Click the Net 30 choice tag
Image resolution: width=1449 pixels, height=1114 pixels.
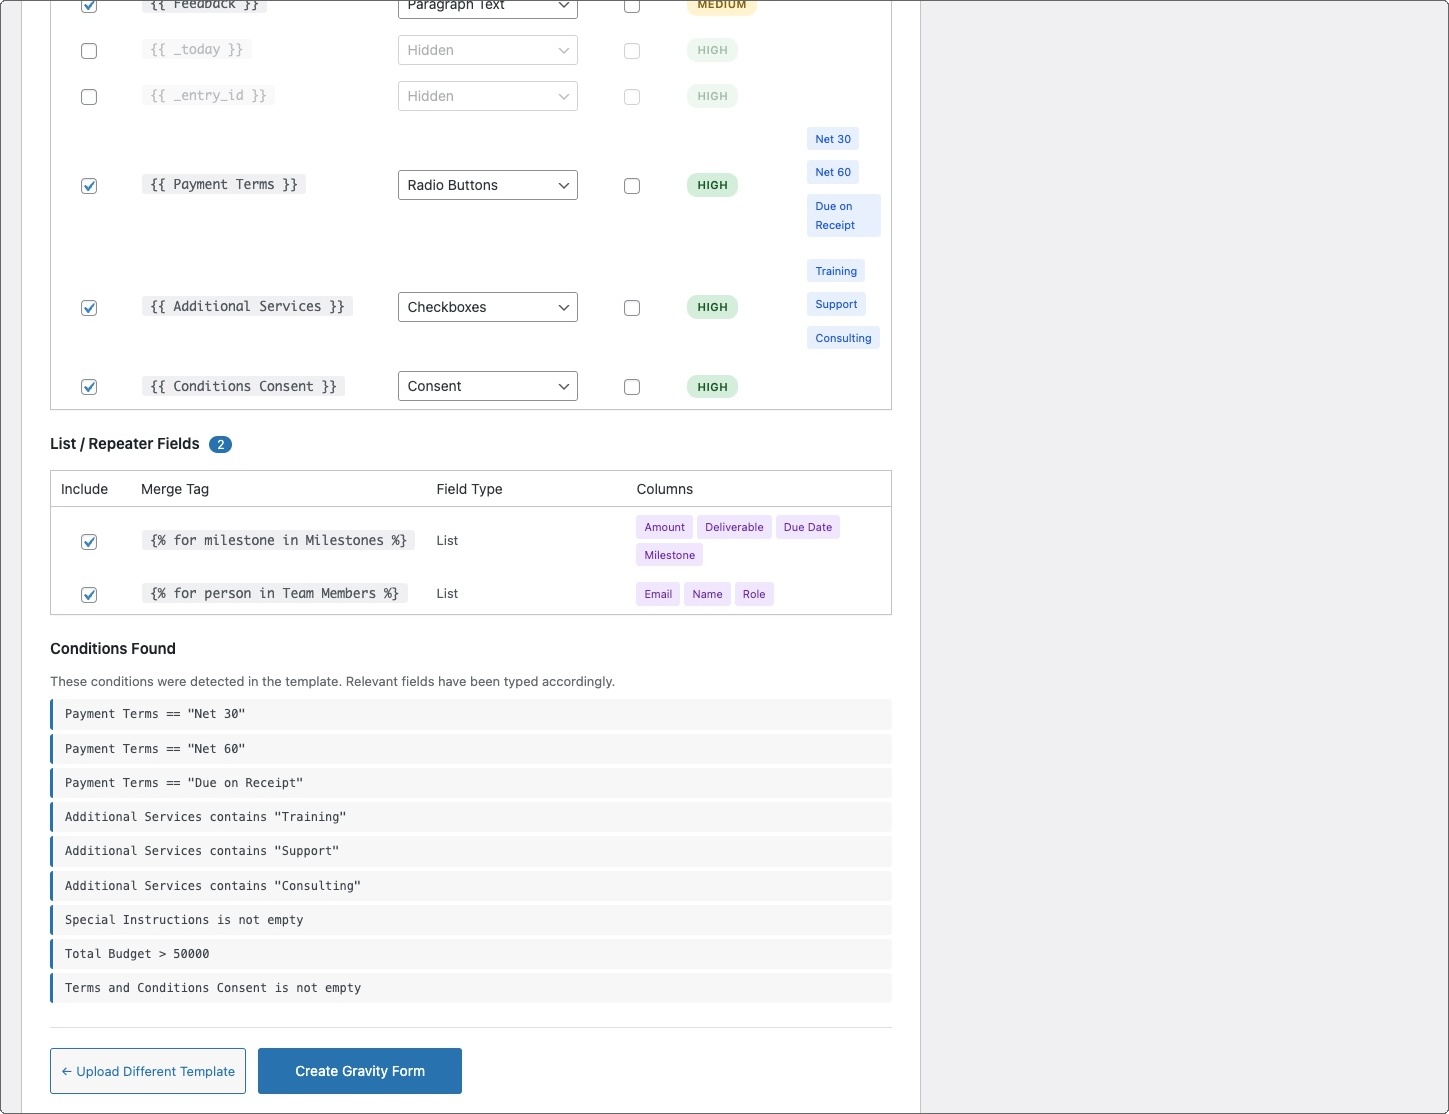(x=832, y=139)
